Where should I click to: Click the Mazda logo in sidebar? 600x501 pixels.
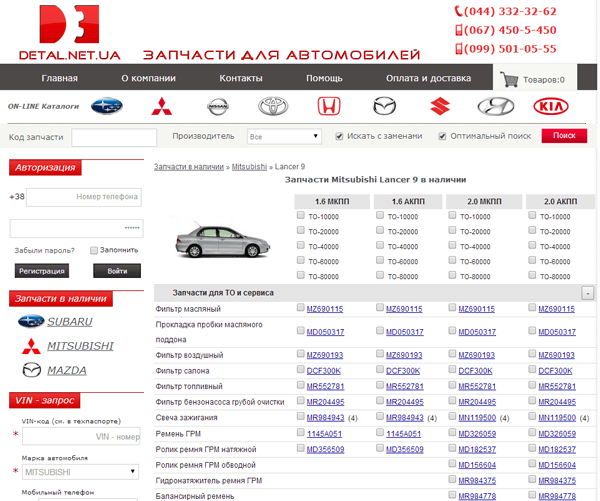(32, 370)
